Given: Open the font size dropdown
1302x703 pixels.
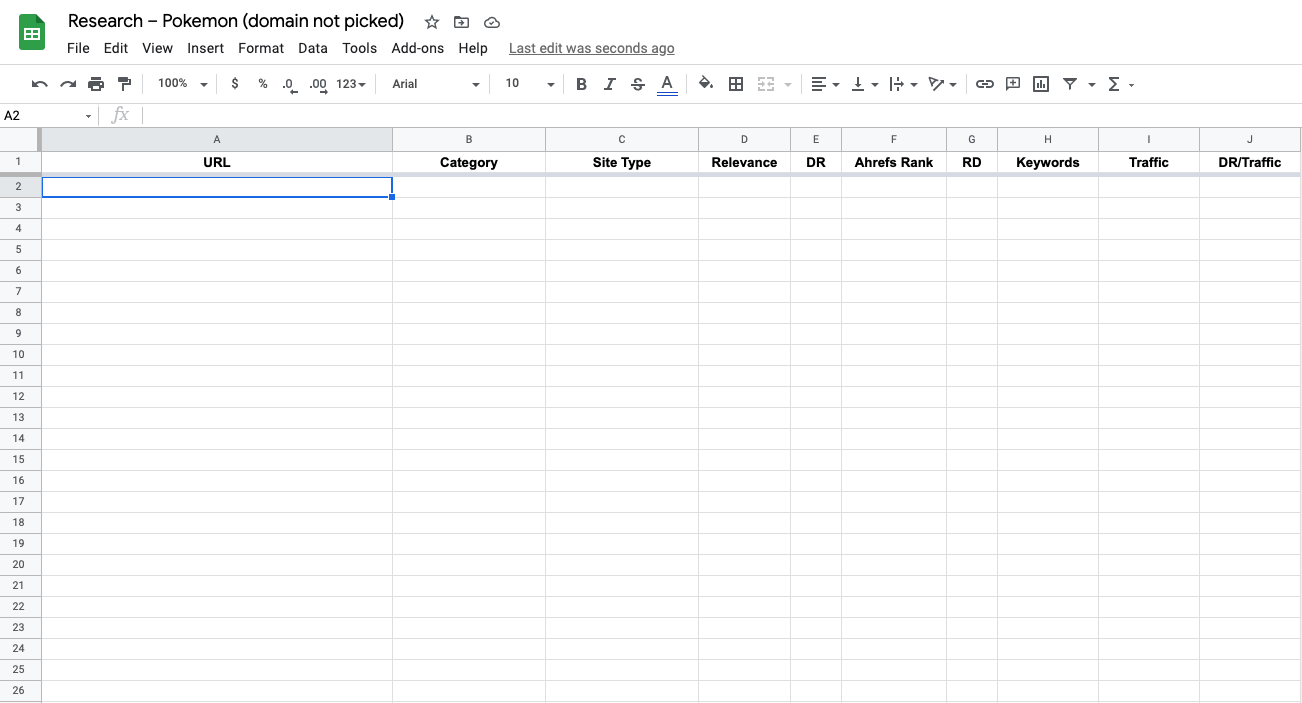Looking at the screenshot, I should [x=529, y=84].
